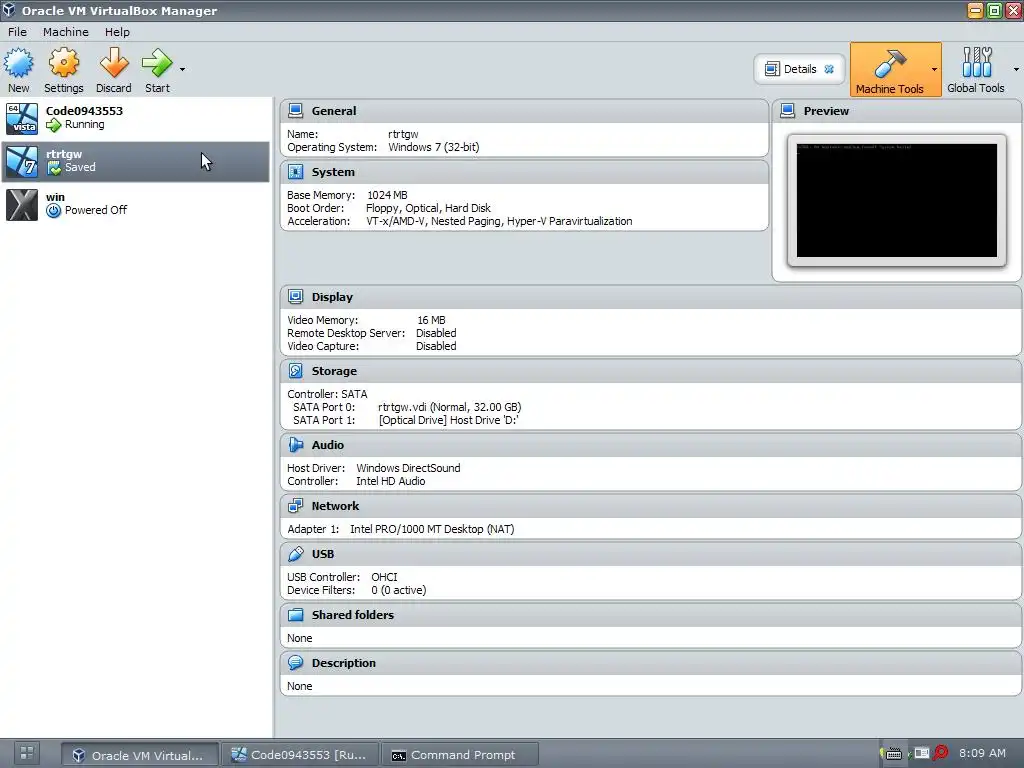Click the Running state arrow icon
1024x768 pixels.
tap(54, 125)
